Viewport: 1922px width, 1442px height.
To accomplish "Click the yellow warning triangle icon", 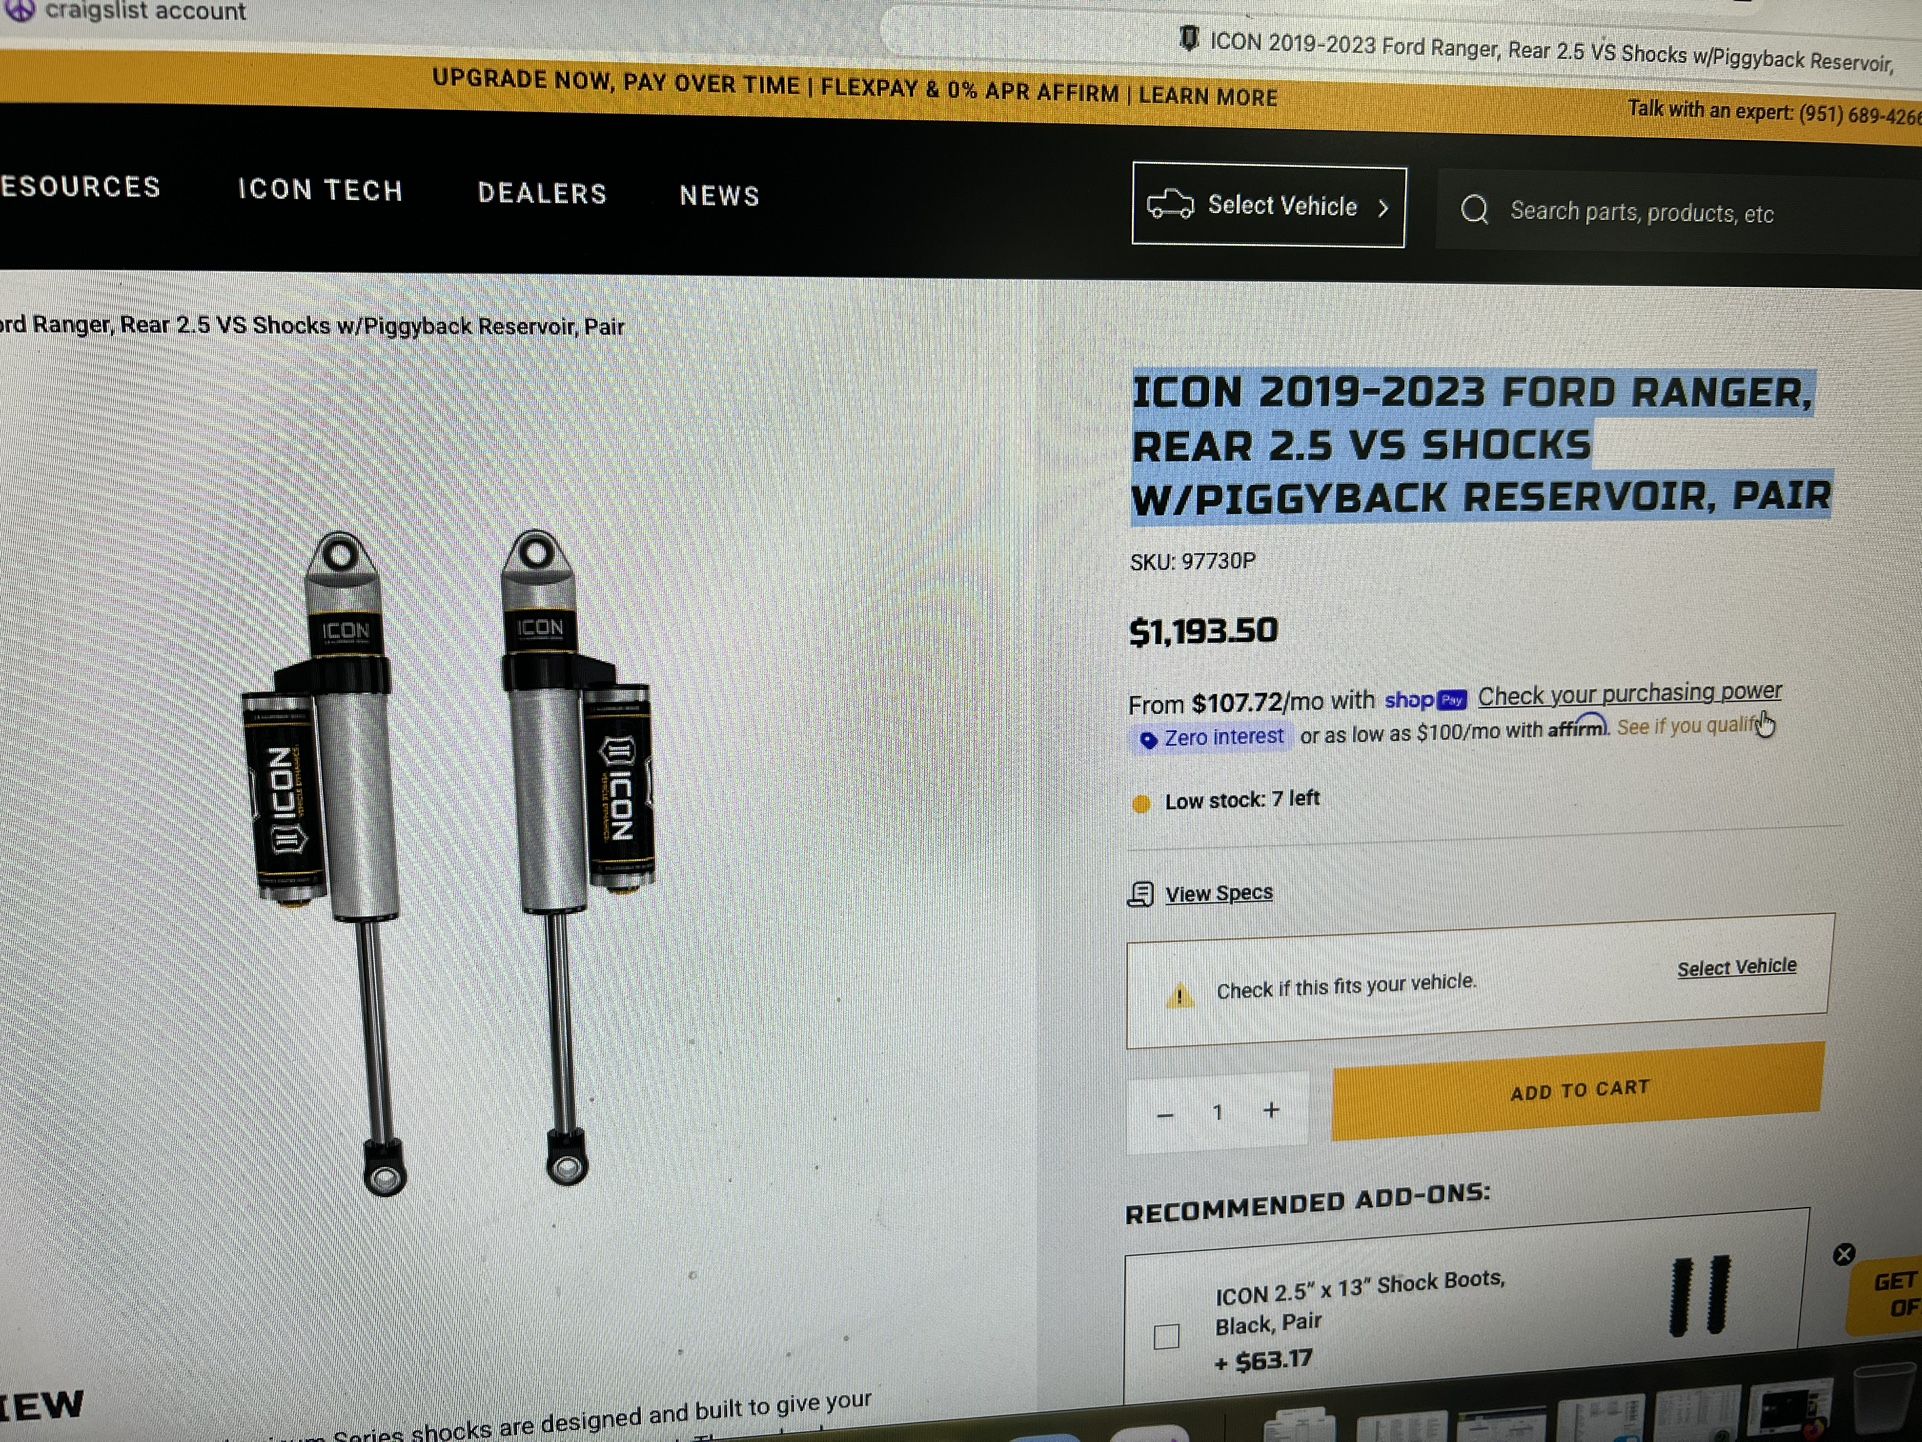I will (1180, 995).
